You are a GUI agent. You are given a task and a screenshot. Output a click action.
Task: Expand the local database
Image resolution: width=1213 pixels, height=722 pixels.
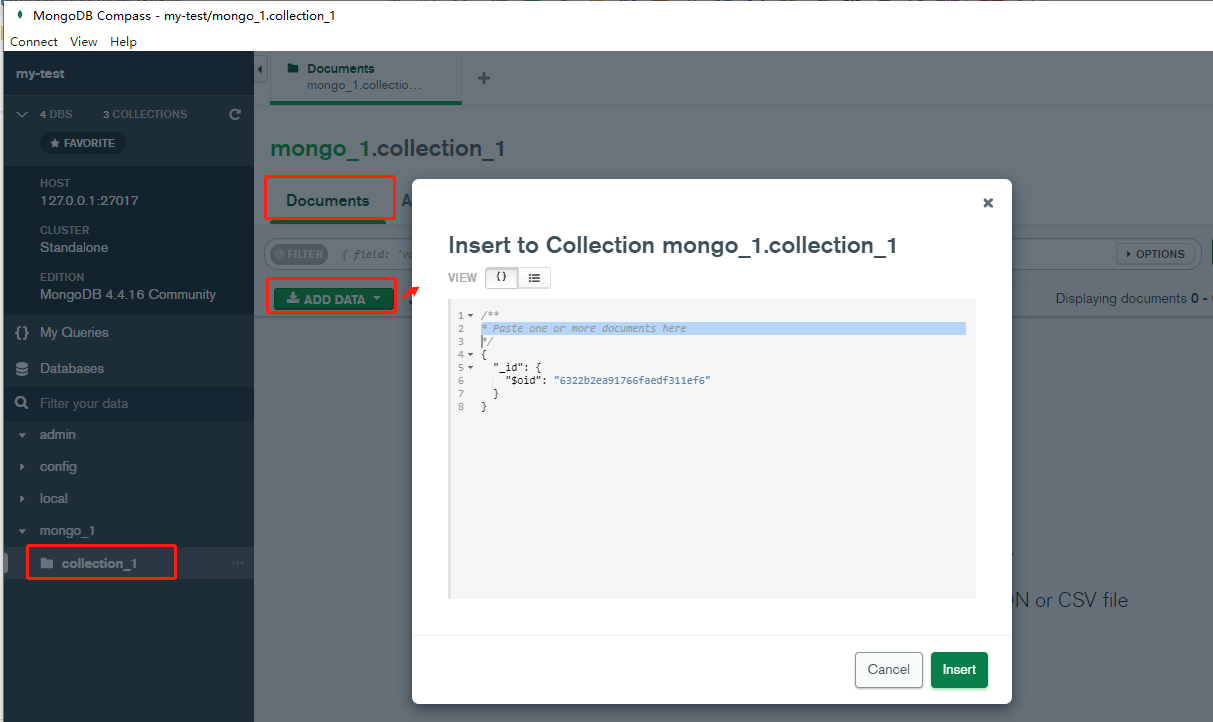click(x=22, y=499)
